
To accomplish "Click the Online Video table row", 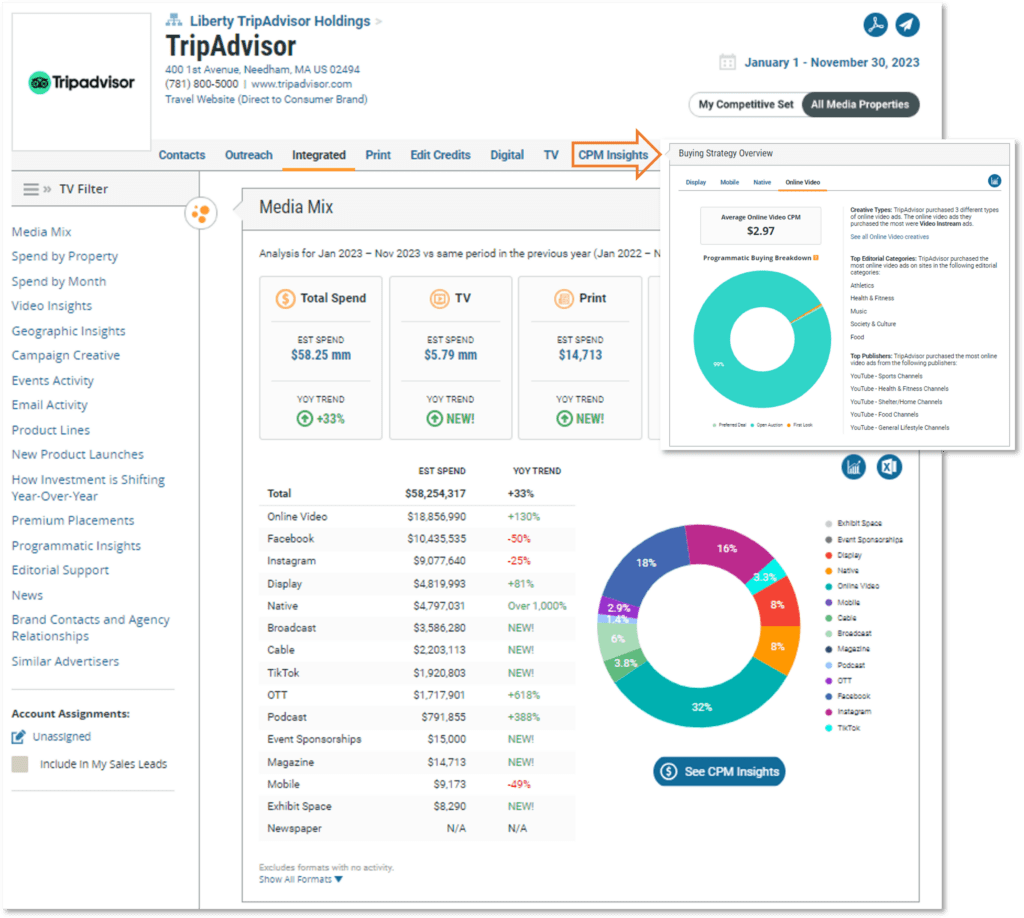I will [417, 516].
